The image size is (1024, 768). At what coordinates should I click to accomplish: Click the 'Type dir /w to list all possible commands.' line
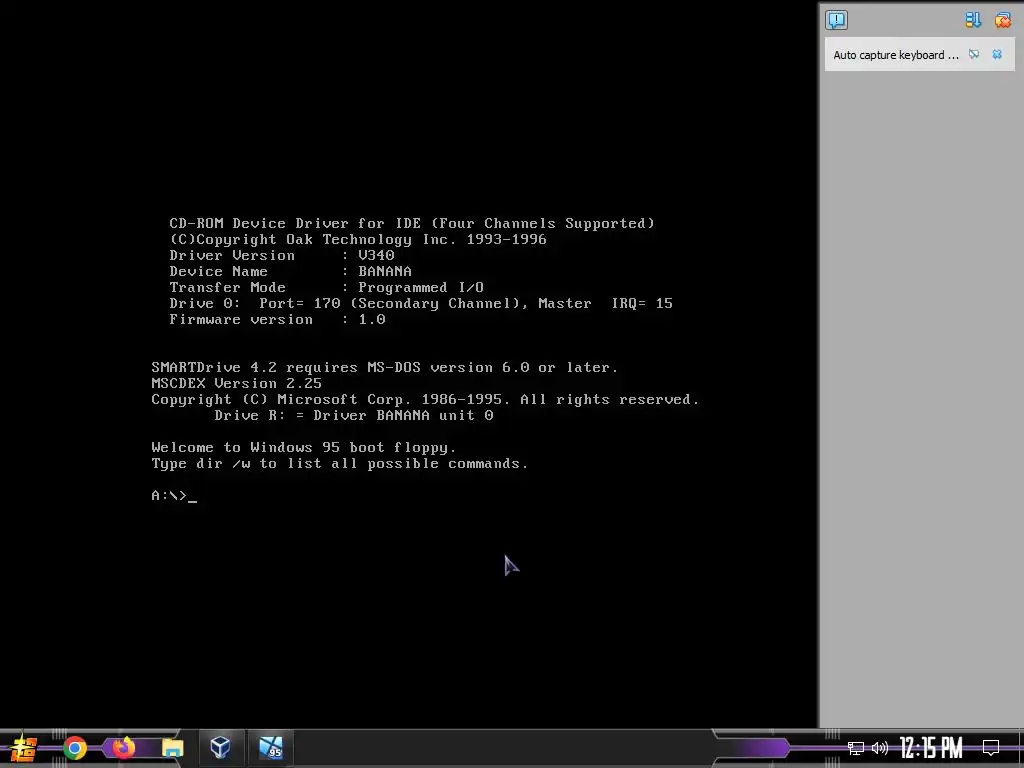point(340,464)
